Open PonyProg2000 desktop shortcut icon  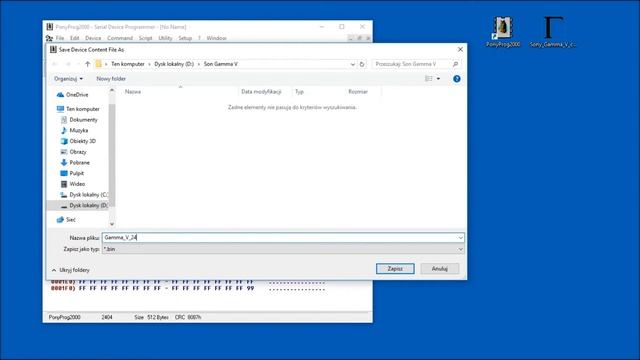click(x=503, y=32)
